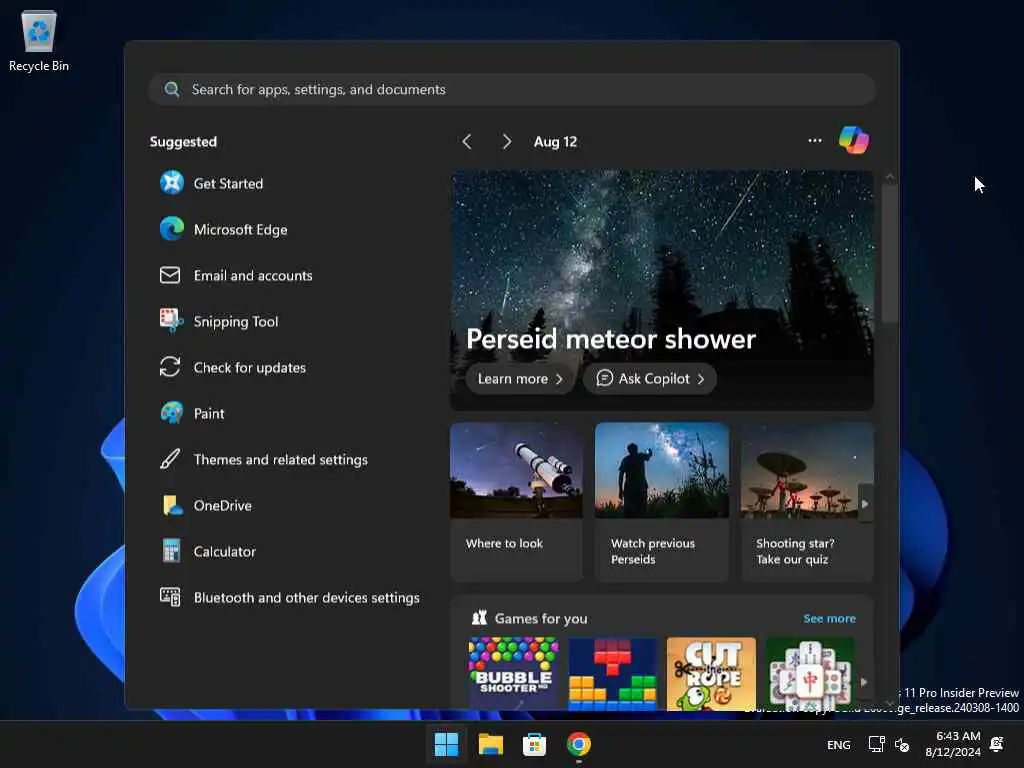1024x768 pixels.
Task: Open the Bubble Shooter game tile
Action: coord(513,673)
